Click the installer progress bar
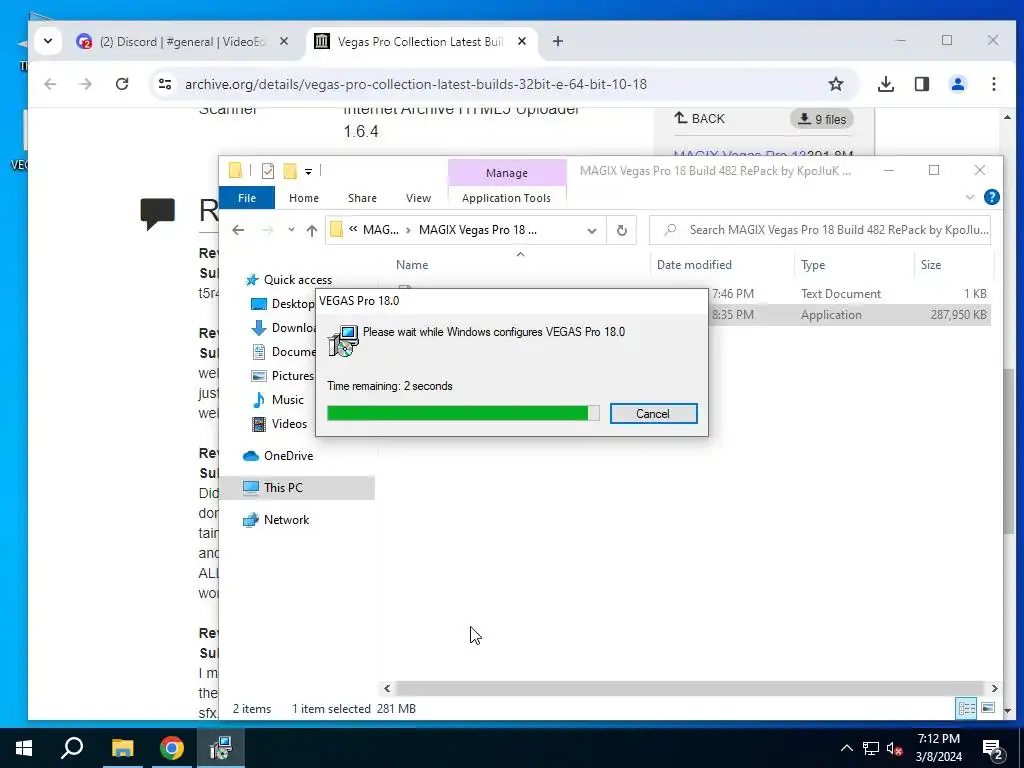The image size is (1024, 768). (x=463, y=413)
